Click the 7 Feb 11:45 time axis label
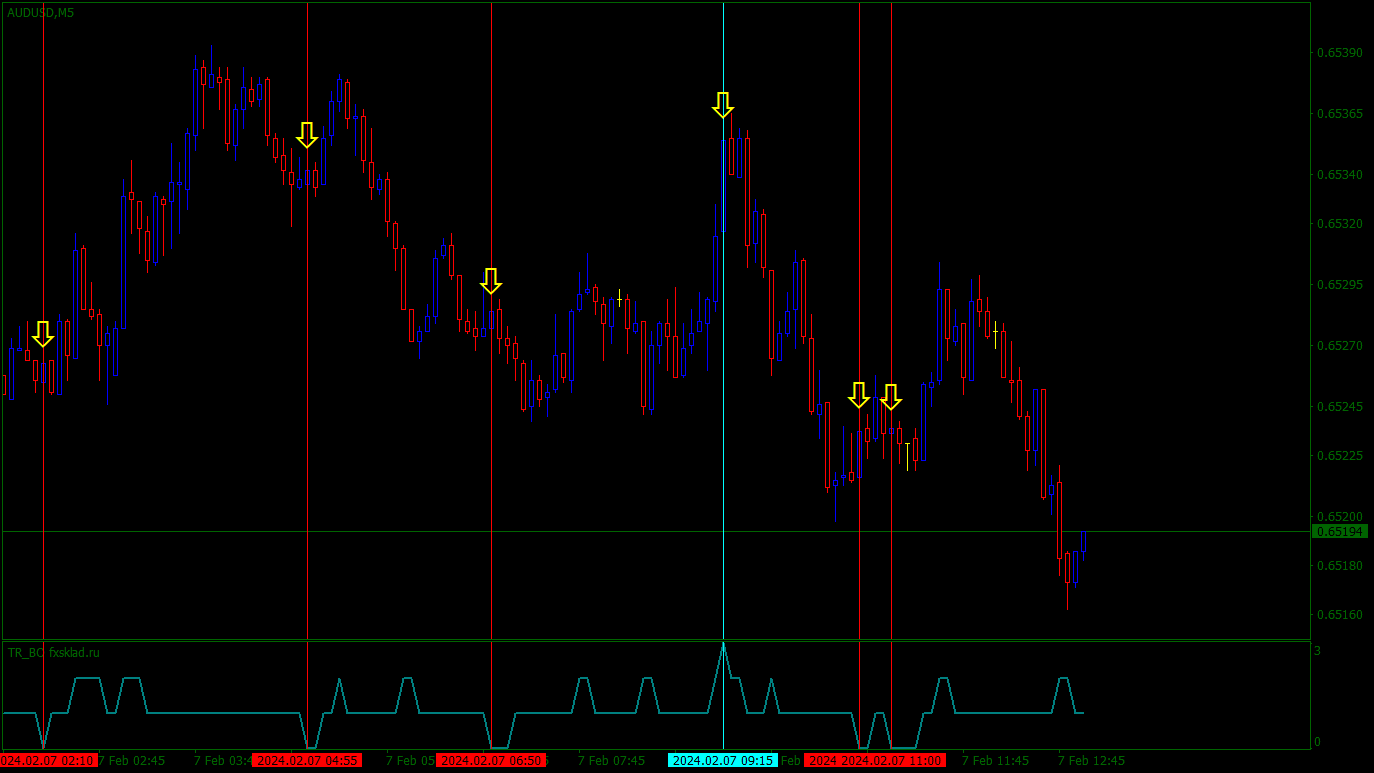Image resolution: width=1374 pixels, height=773 pixels. (995, 761)
